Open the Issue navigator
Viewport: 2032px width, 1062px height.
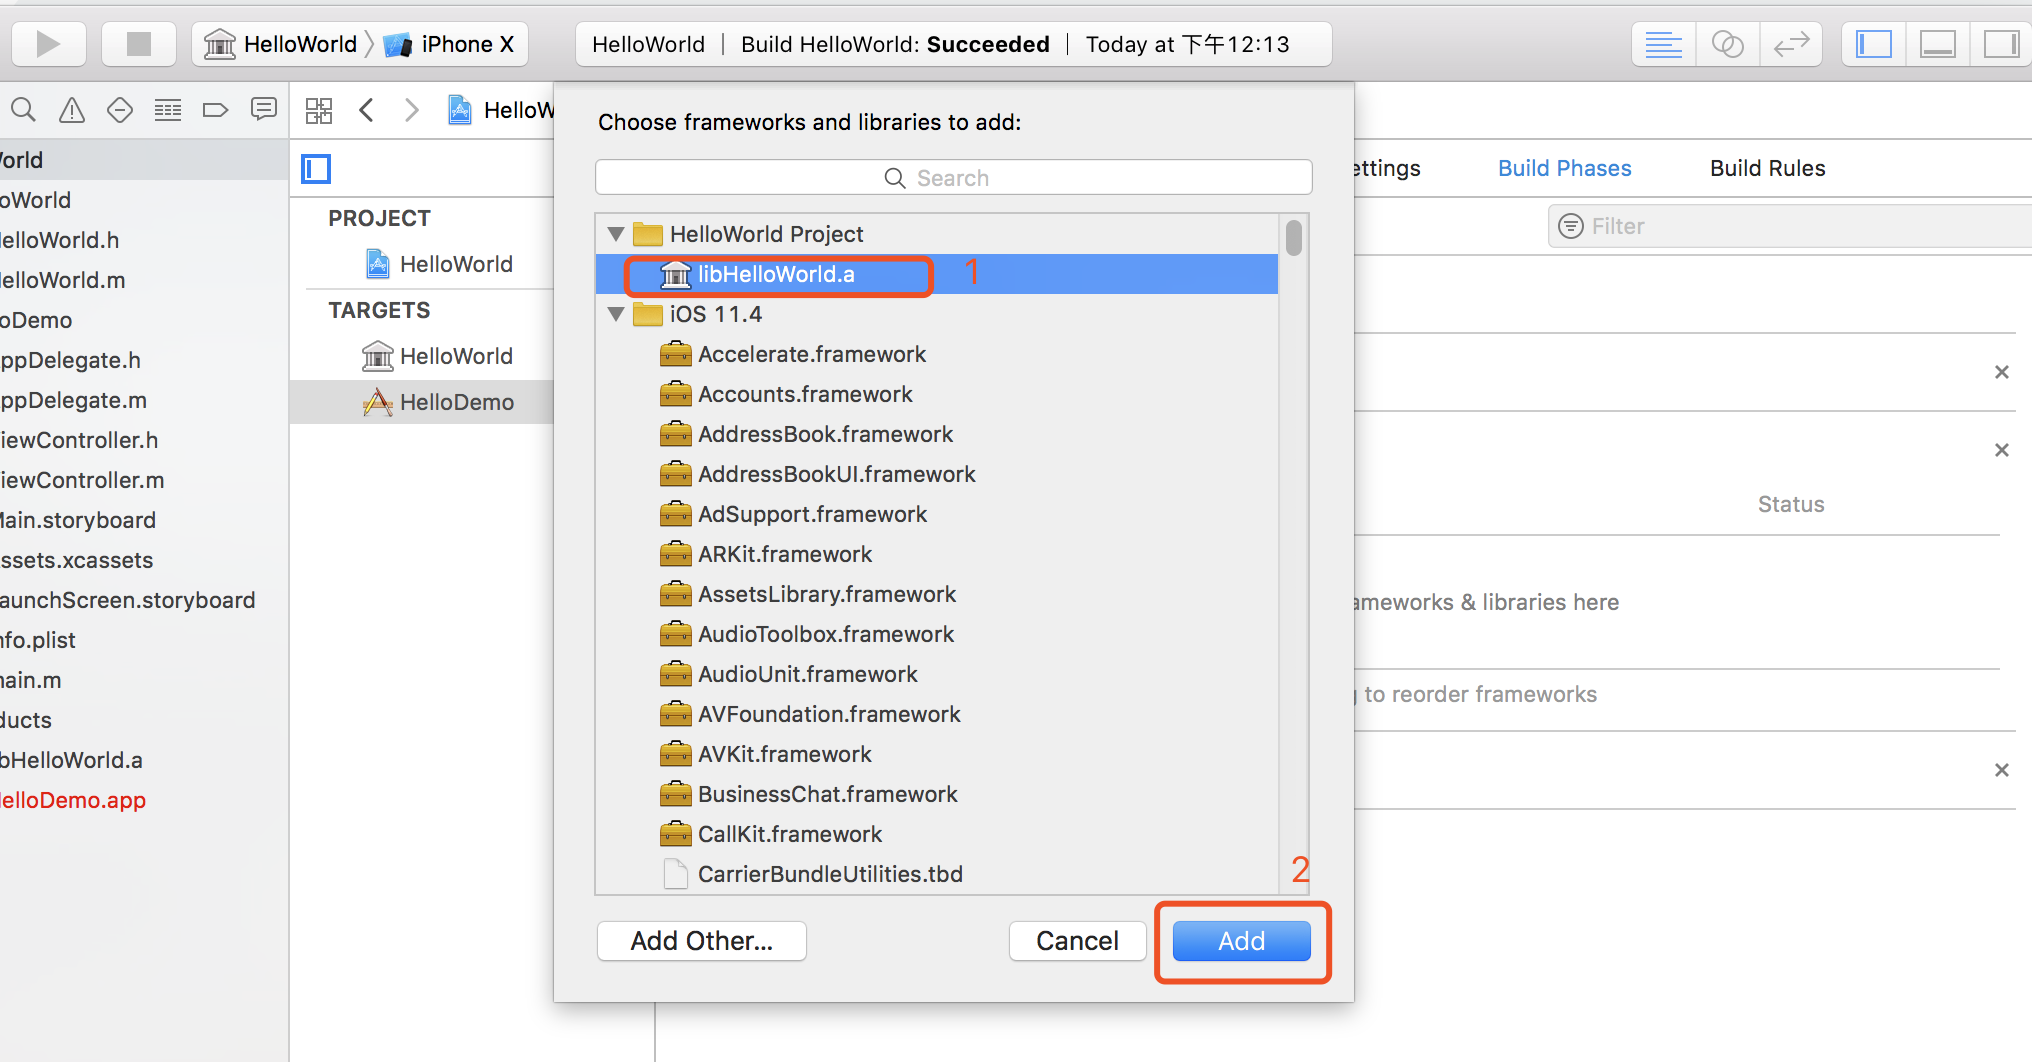[x=72, y=110]
